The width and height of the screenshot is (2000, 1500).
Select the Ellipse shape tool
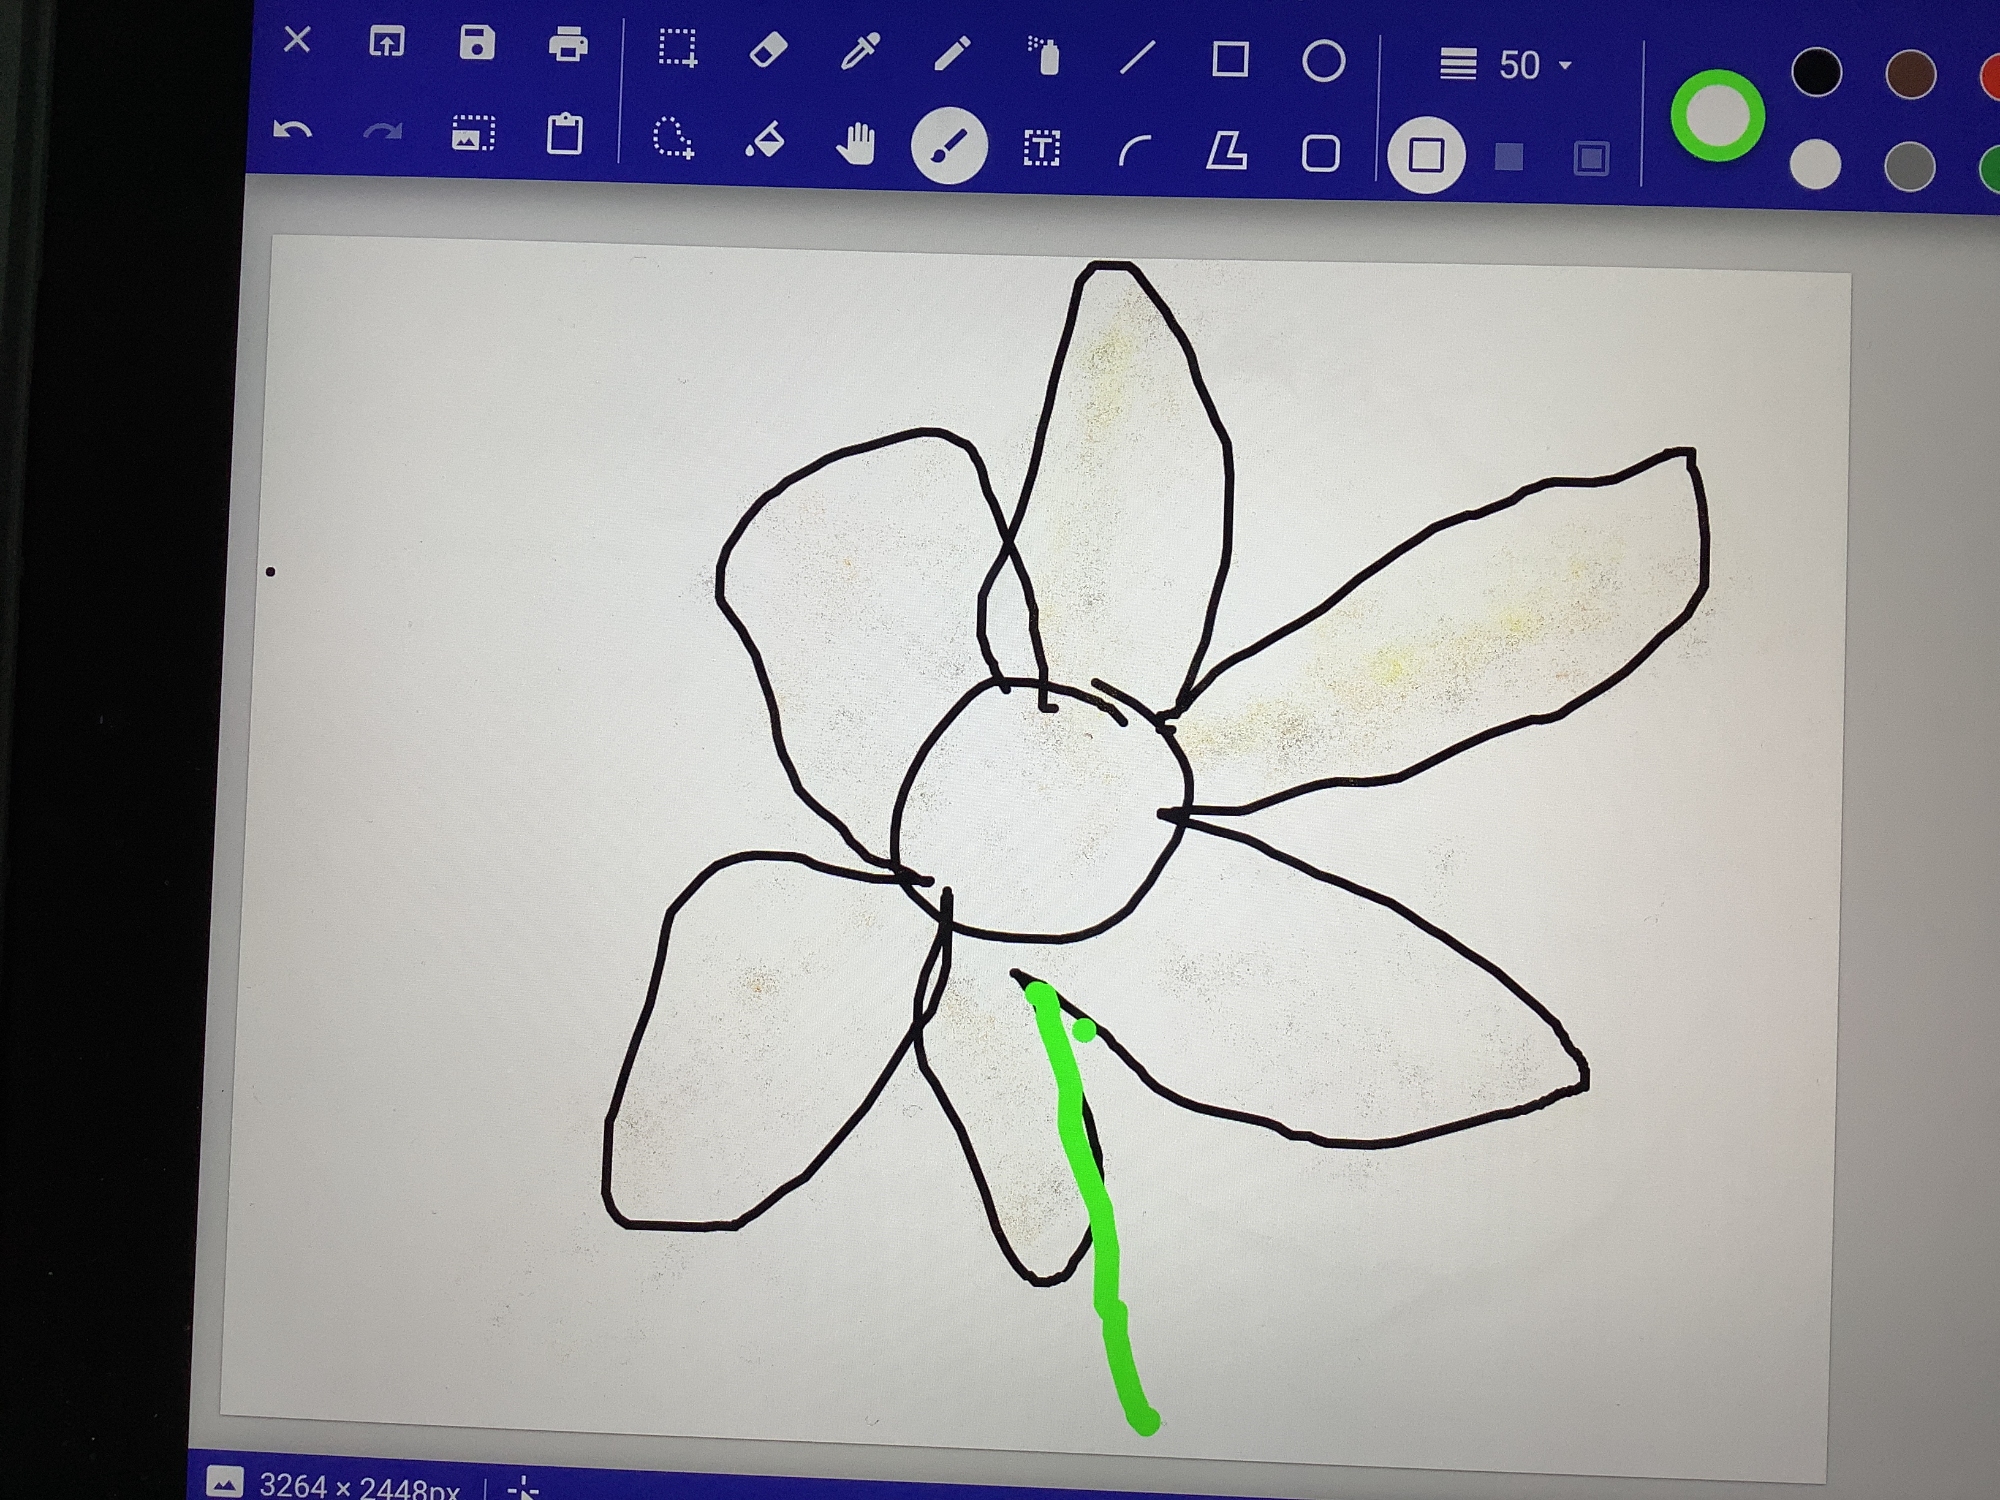[x=1323, y=61]
